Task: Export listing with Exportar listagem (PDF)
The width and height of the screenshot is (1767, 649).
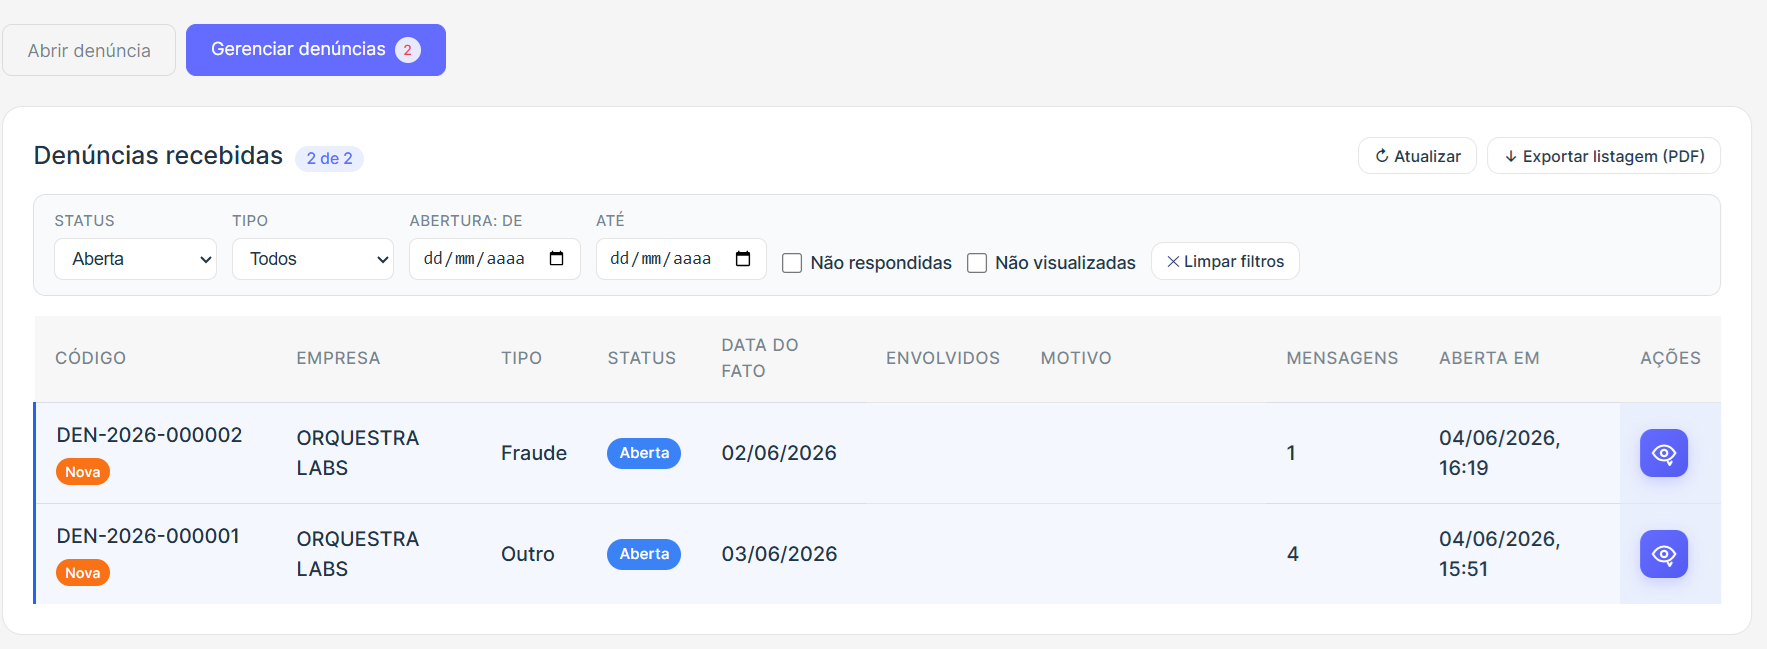Action: pos(1604,156)
